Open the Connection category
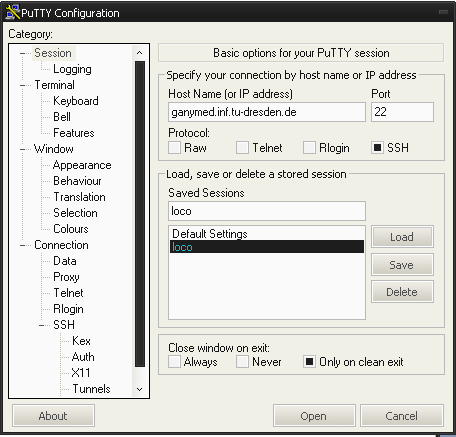Image resolution: width=456 pixels, height=437 pixels. (x=61, y=245)
